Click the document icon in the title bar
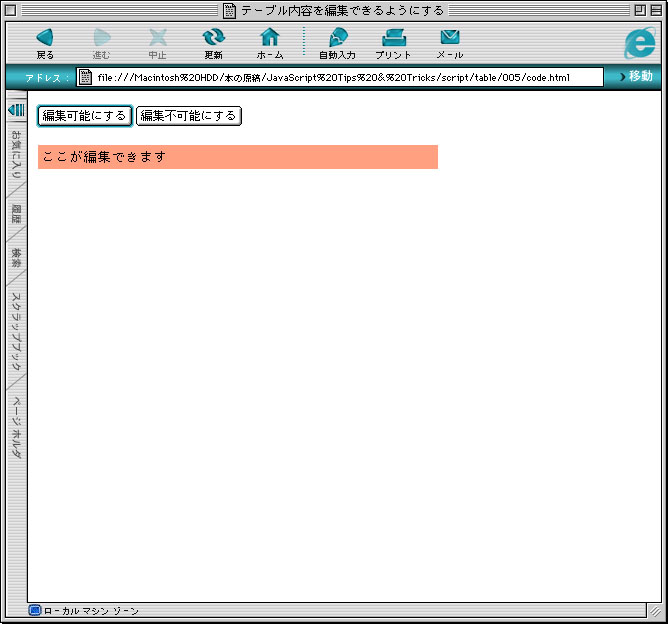668x624 pixels. pyautogui.click(x=229, y=10)
